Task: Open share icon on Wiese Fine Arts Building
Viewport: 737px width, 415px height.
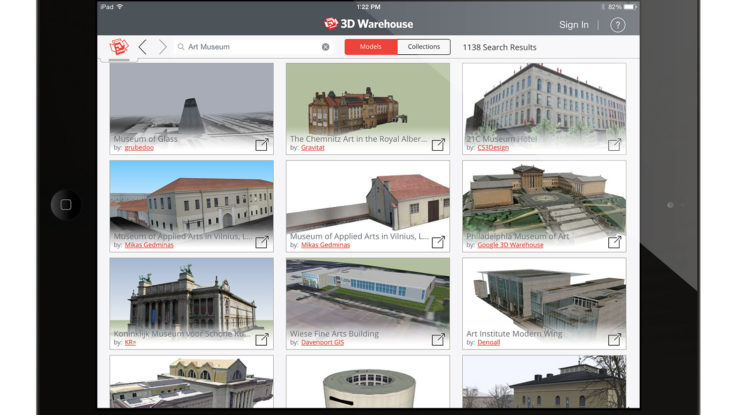Action: point(438,339)
